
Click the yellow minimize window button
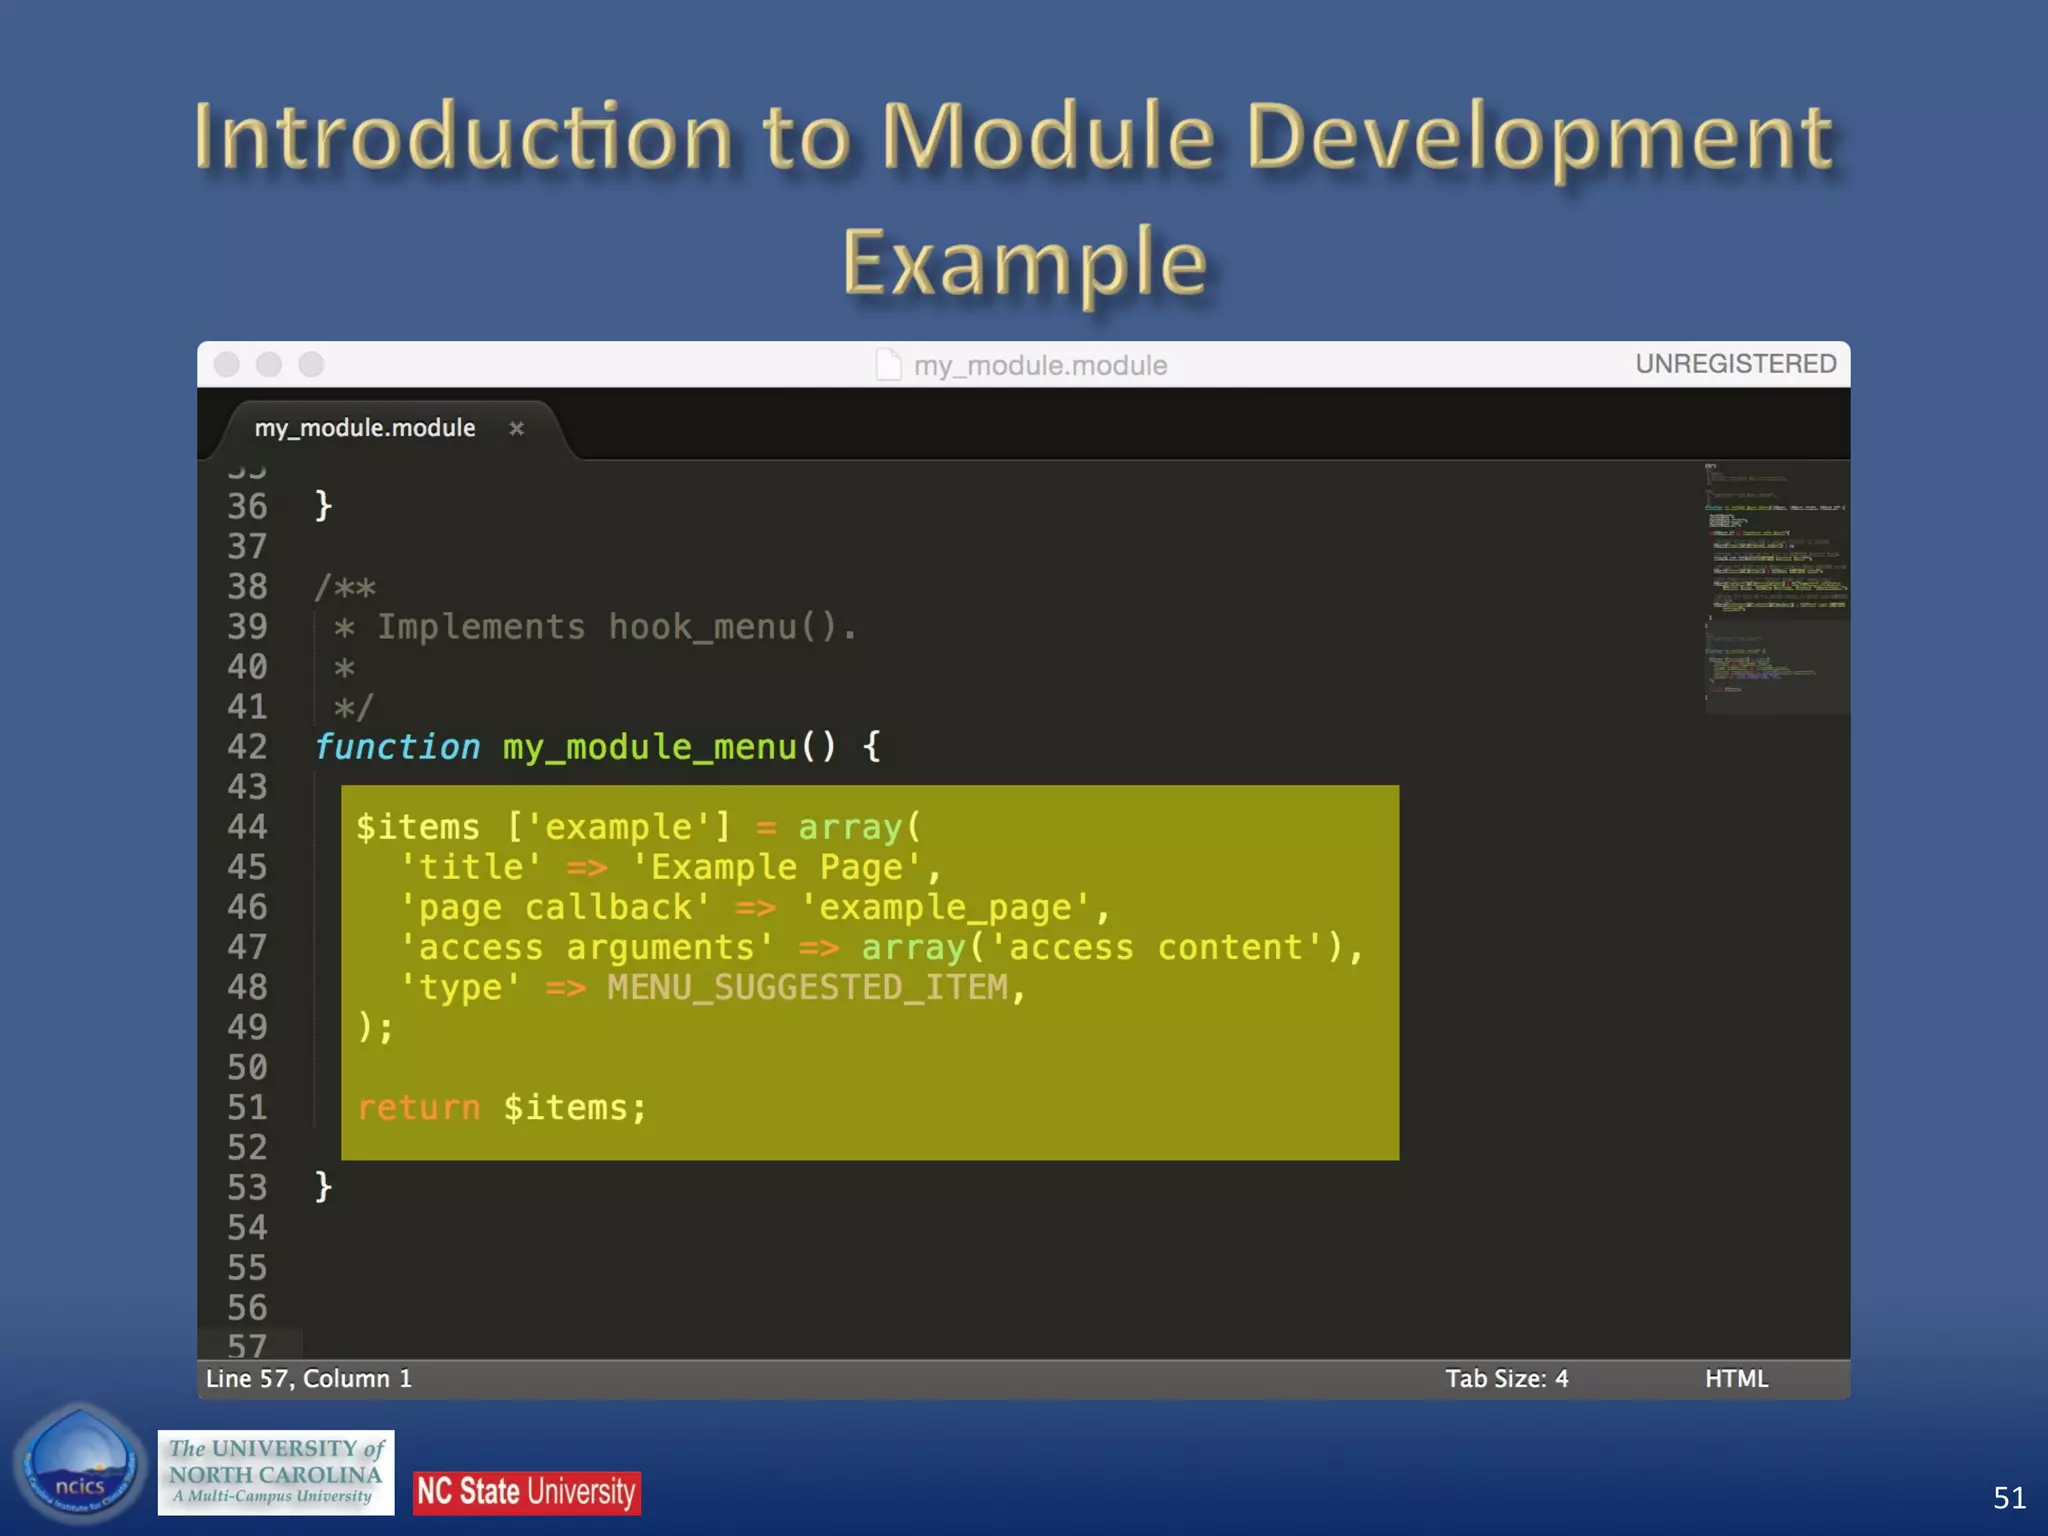pyautogui.click(x=269, y=364)
